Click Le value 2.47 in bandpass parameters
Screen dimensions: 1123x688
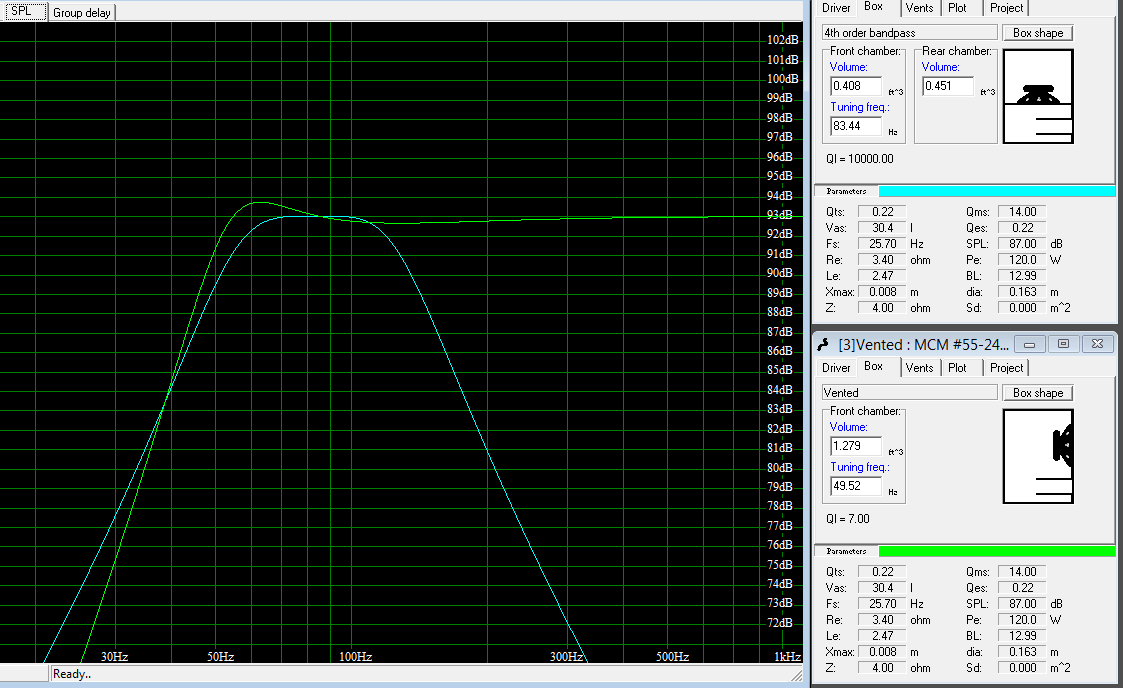click(x=882, y=276)
